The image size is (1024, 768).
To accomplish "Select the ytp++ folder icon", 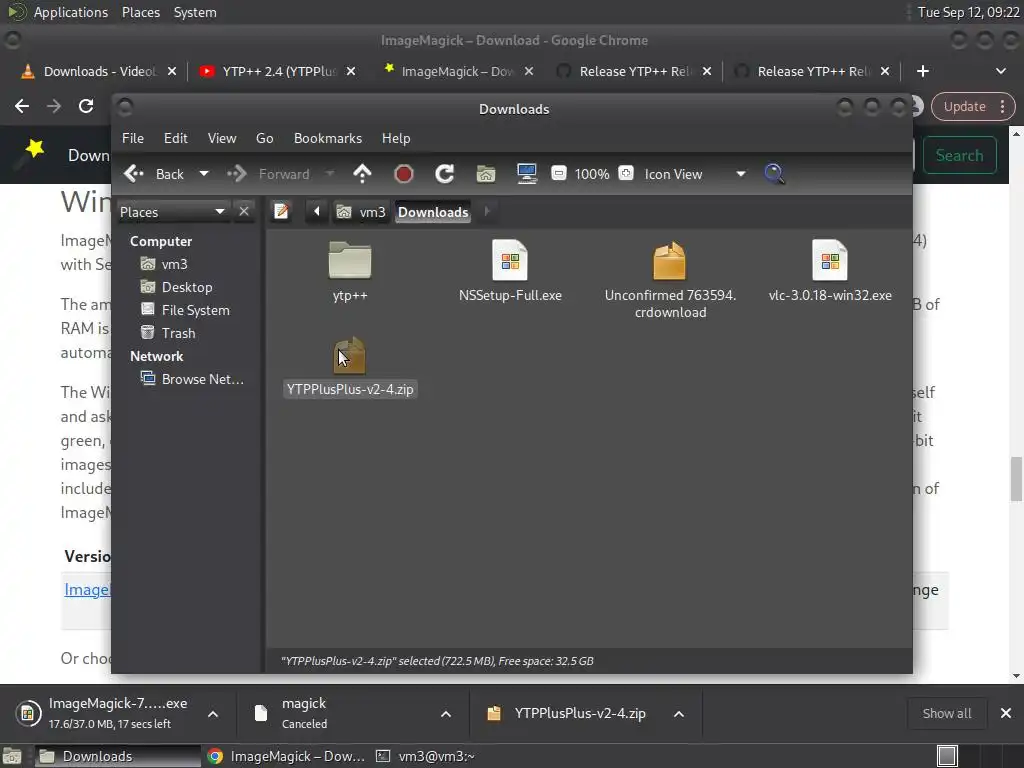I will point(349,260).
